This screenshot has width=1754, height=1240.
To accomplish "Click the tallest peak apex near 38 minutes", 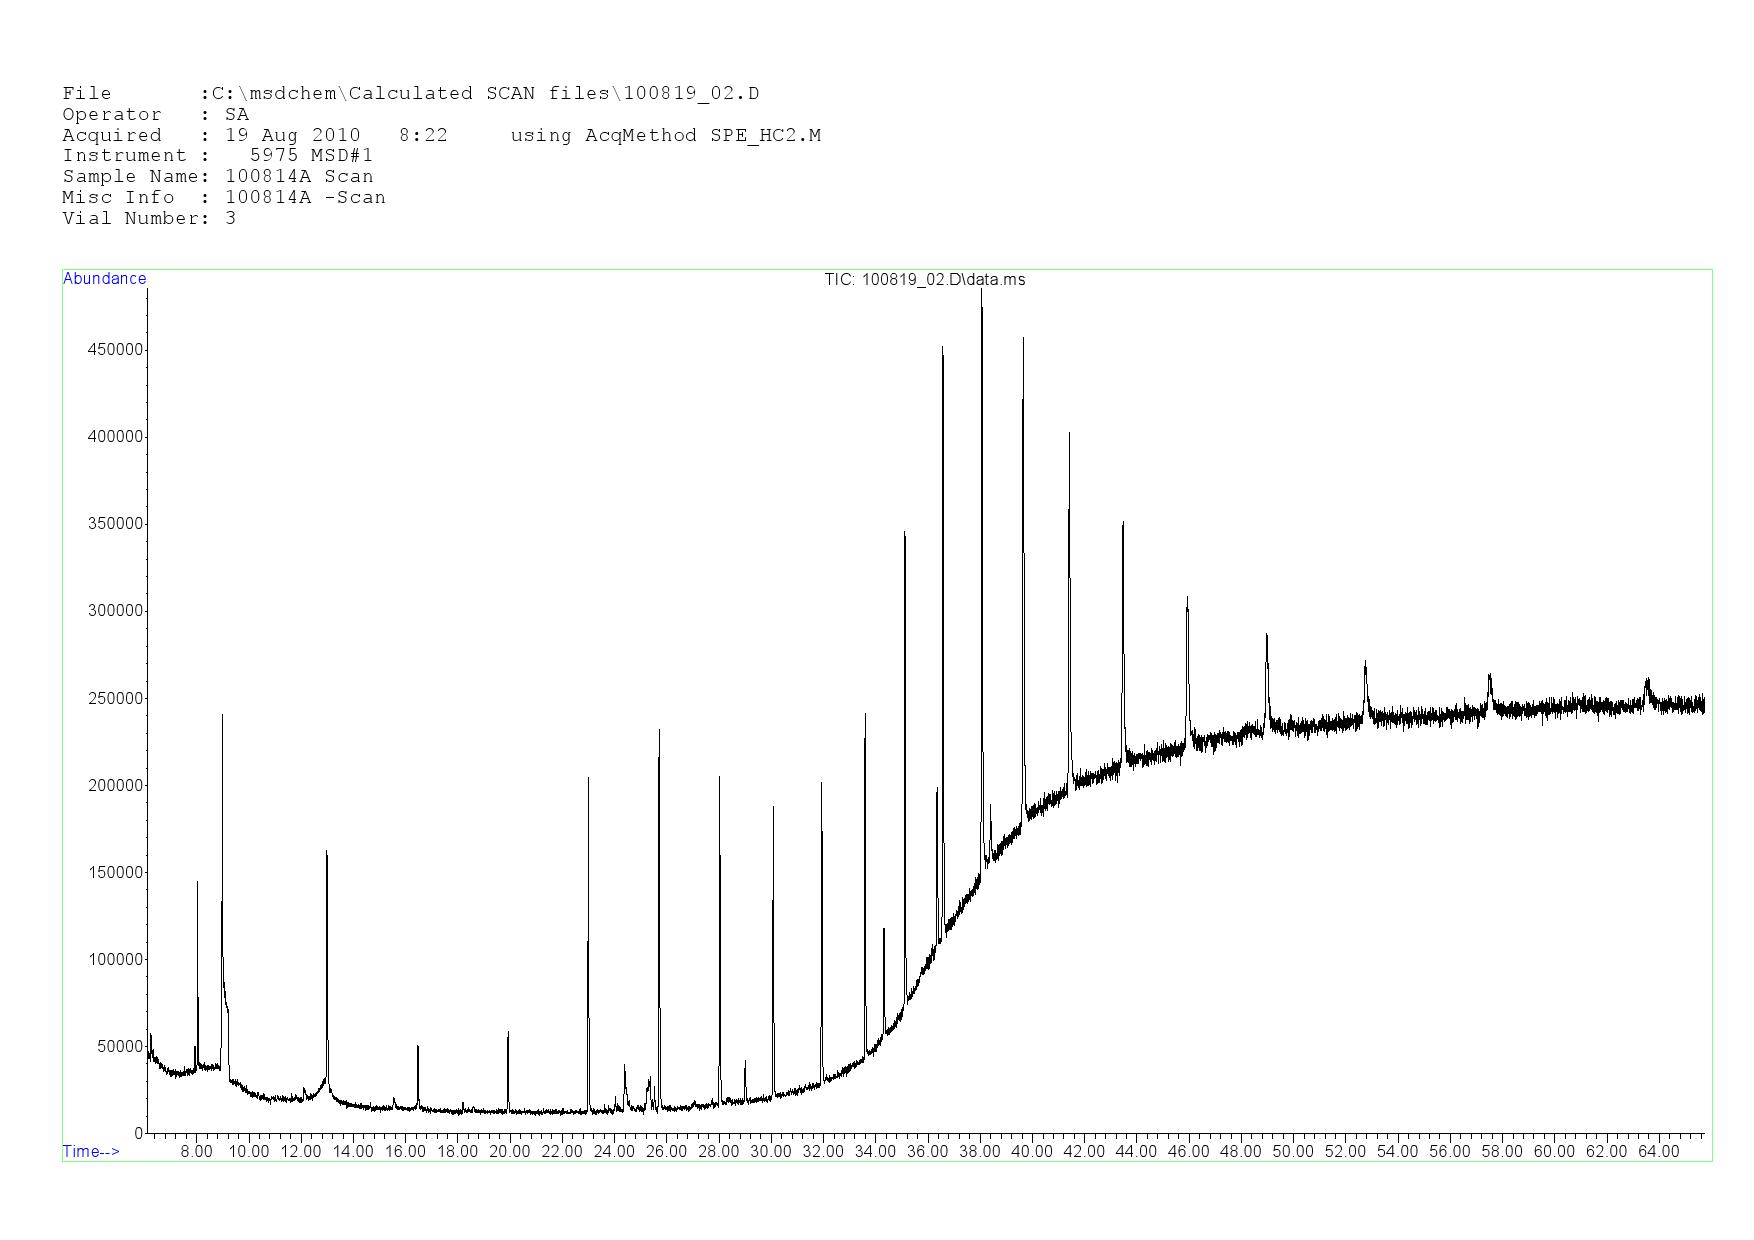I will click(x=981, y=291).
